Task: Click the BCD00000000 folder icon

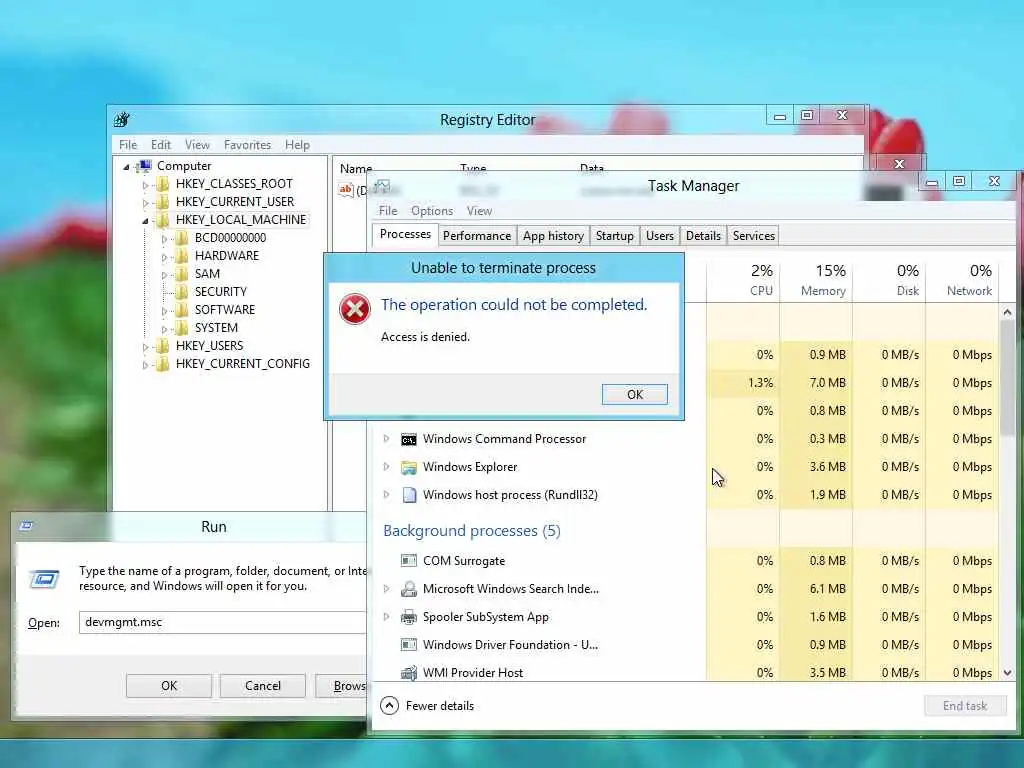Action: [182, 238]
